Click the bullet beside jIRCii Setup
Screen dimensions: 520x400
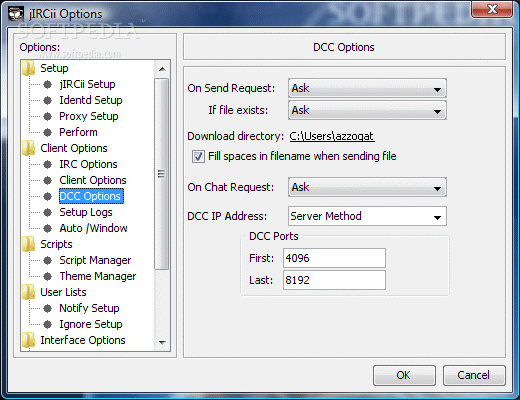48,84
